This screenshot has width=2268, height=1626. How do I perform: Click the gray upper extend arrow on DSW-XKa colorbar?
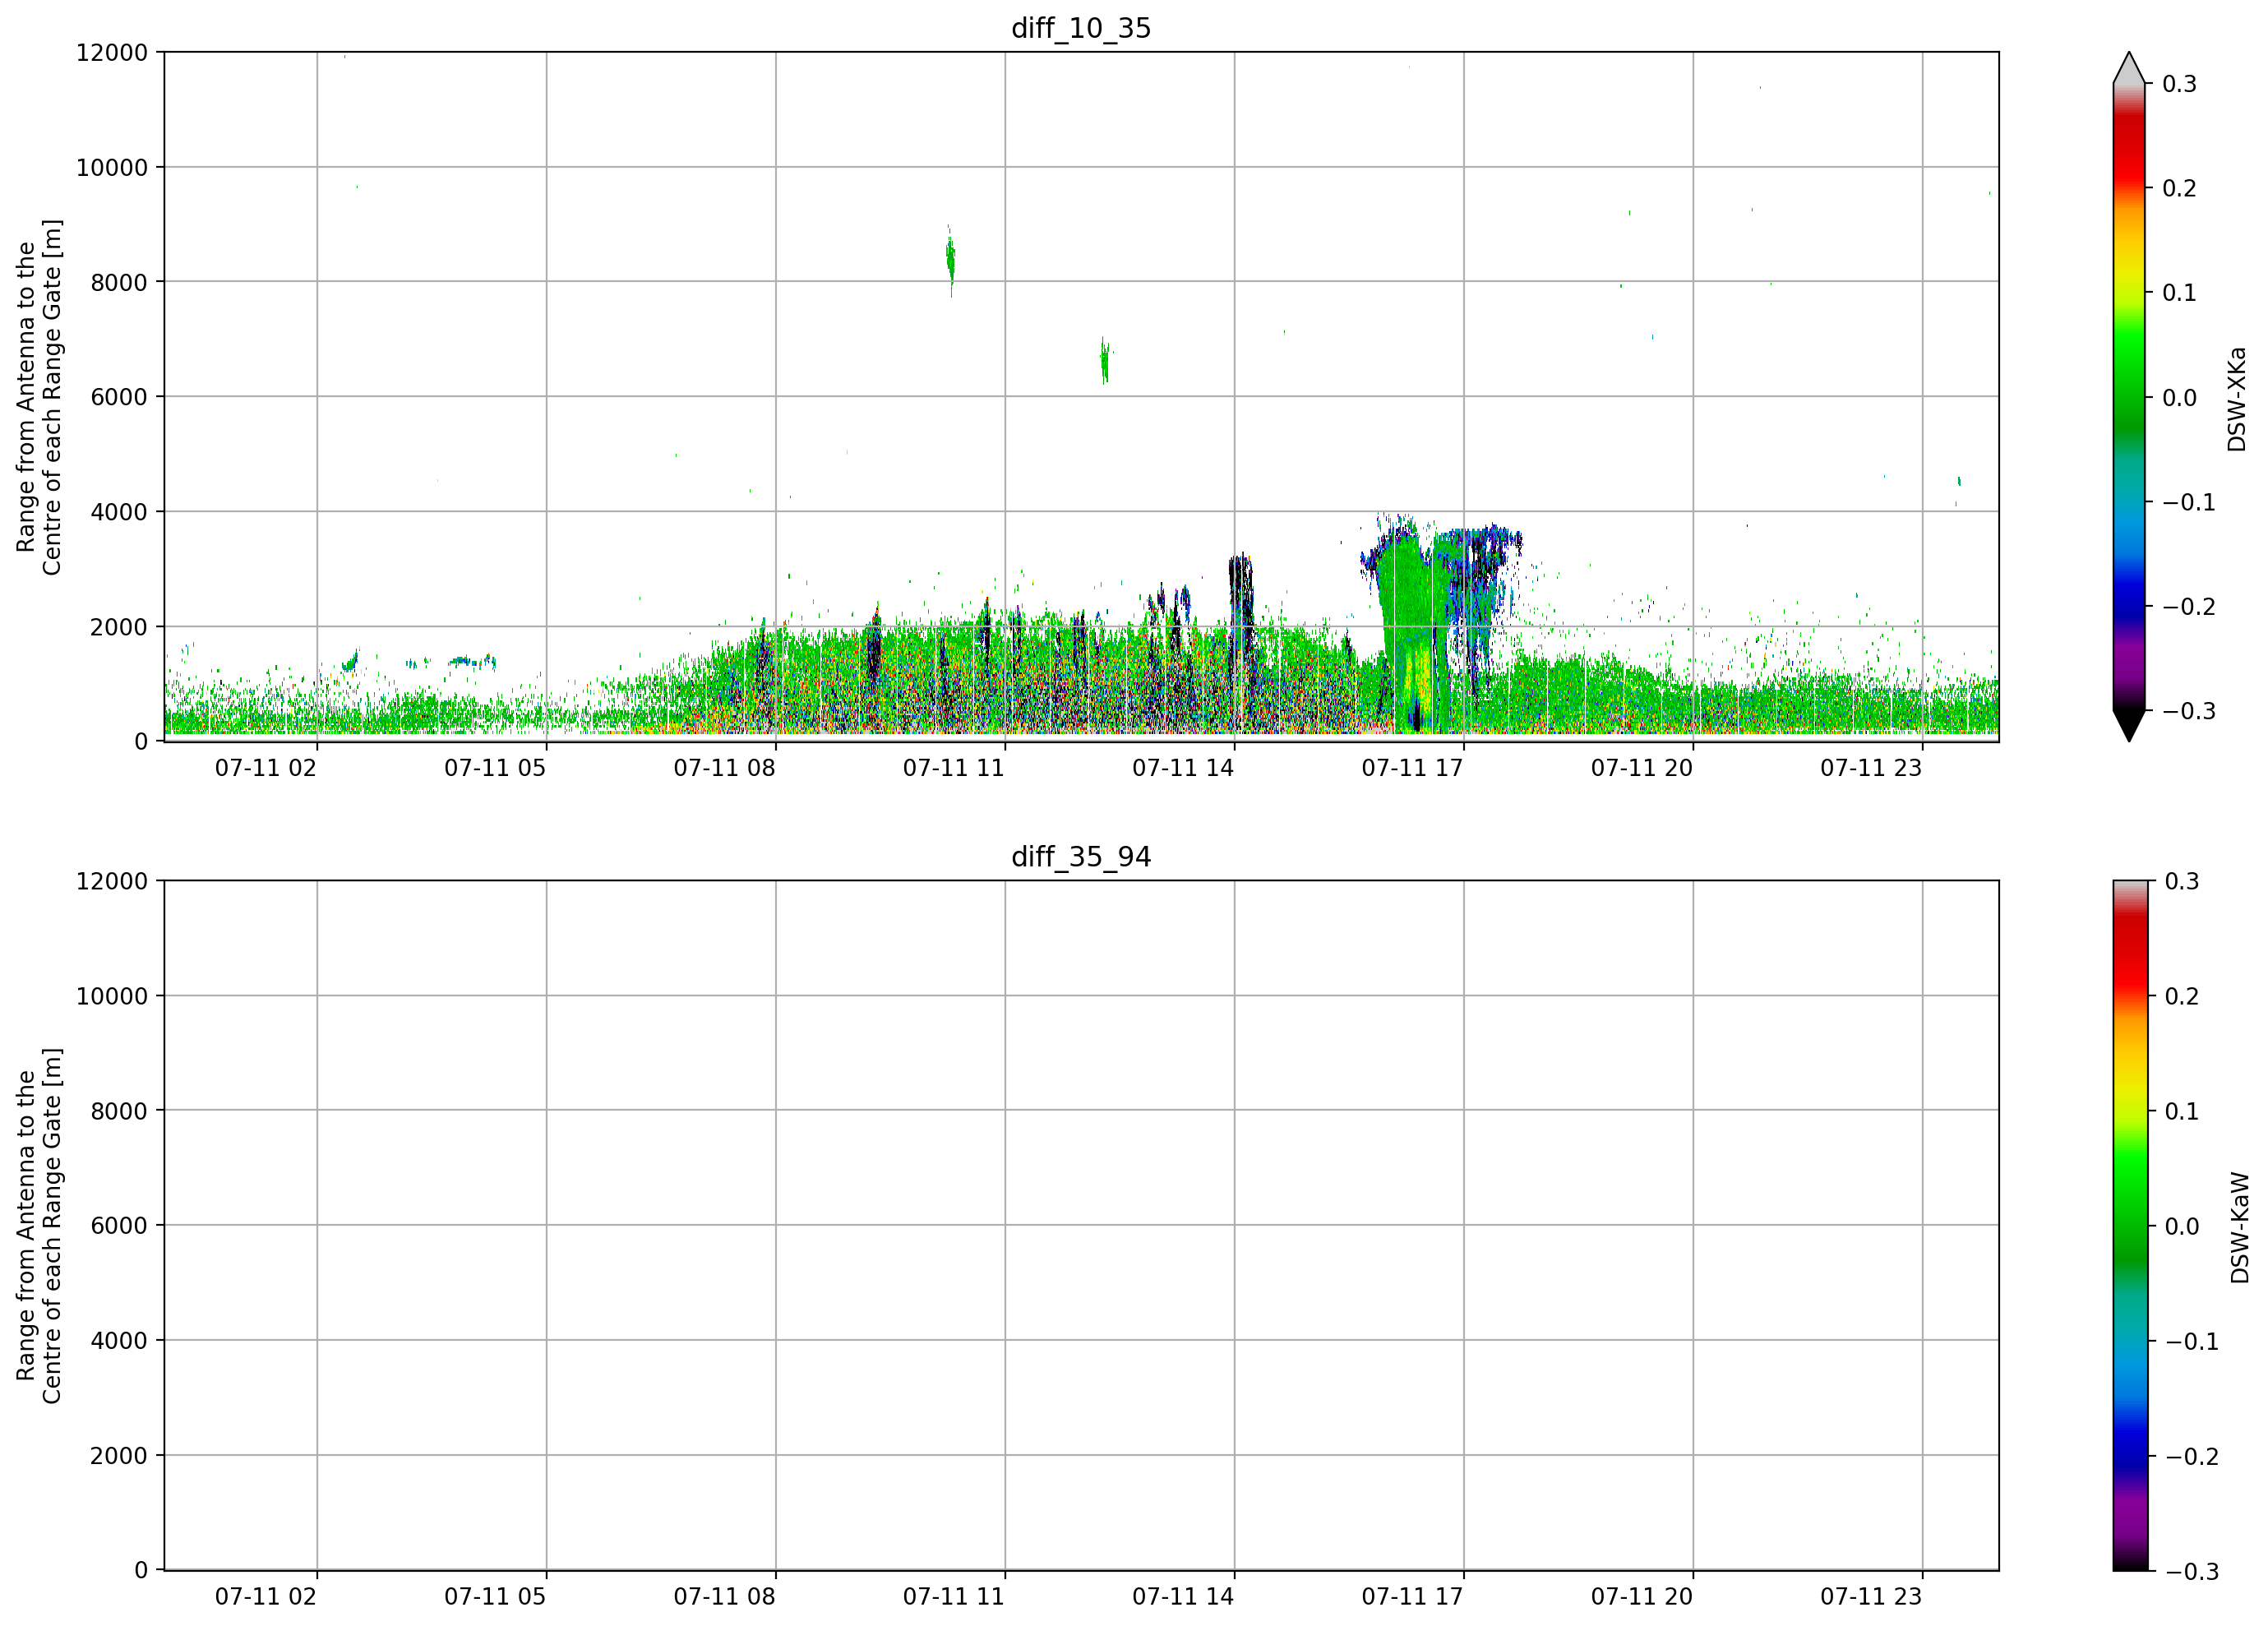tap(2129, 69)
